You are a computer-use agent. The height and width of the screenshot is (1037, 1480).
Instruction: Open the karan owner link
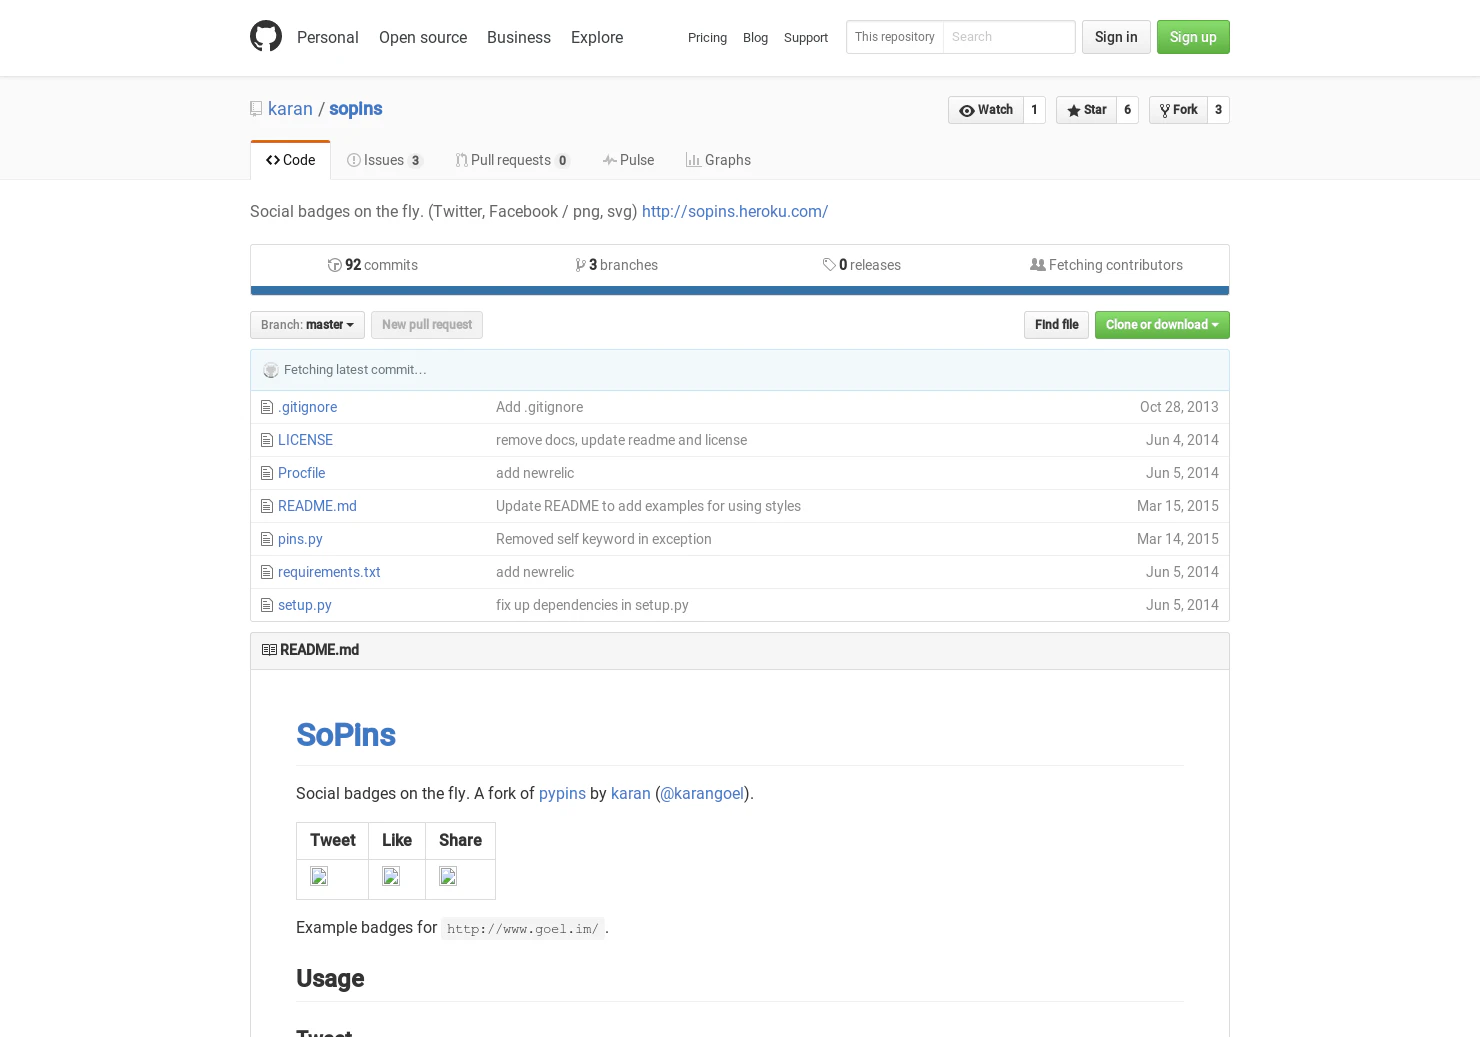click(290, 109)
